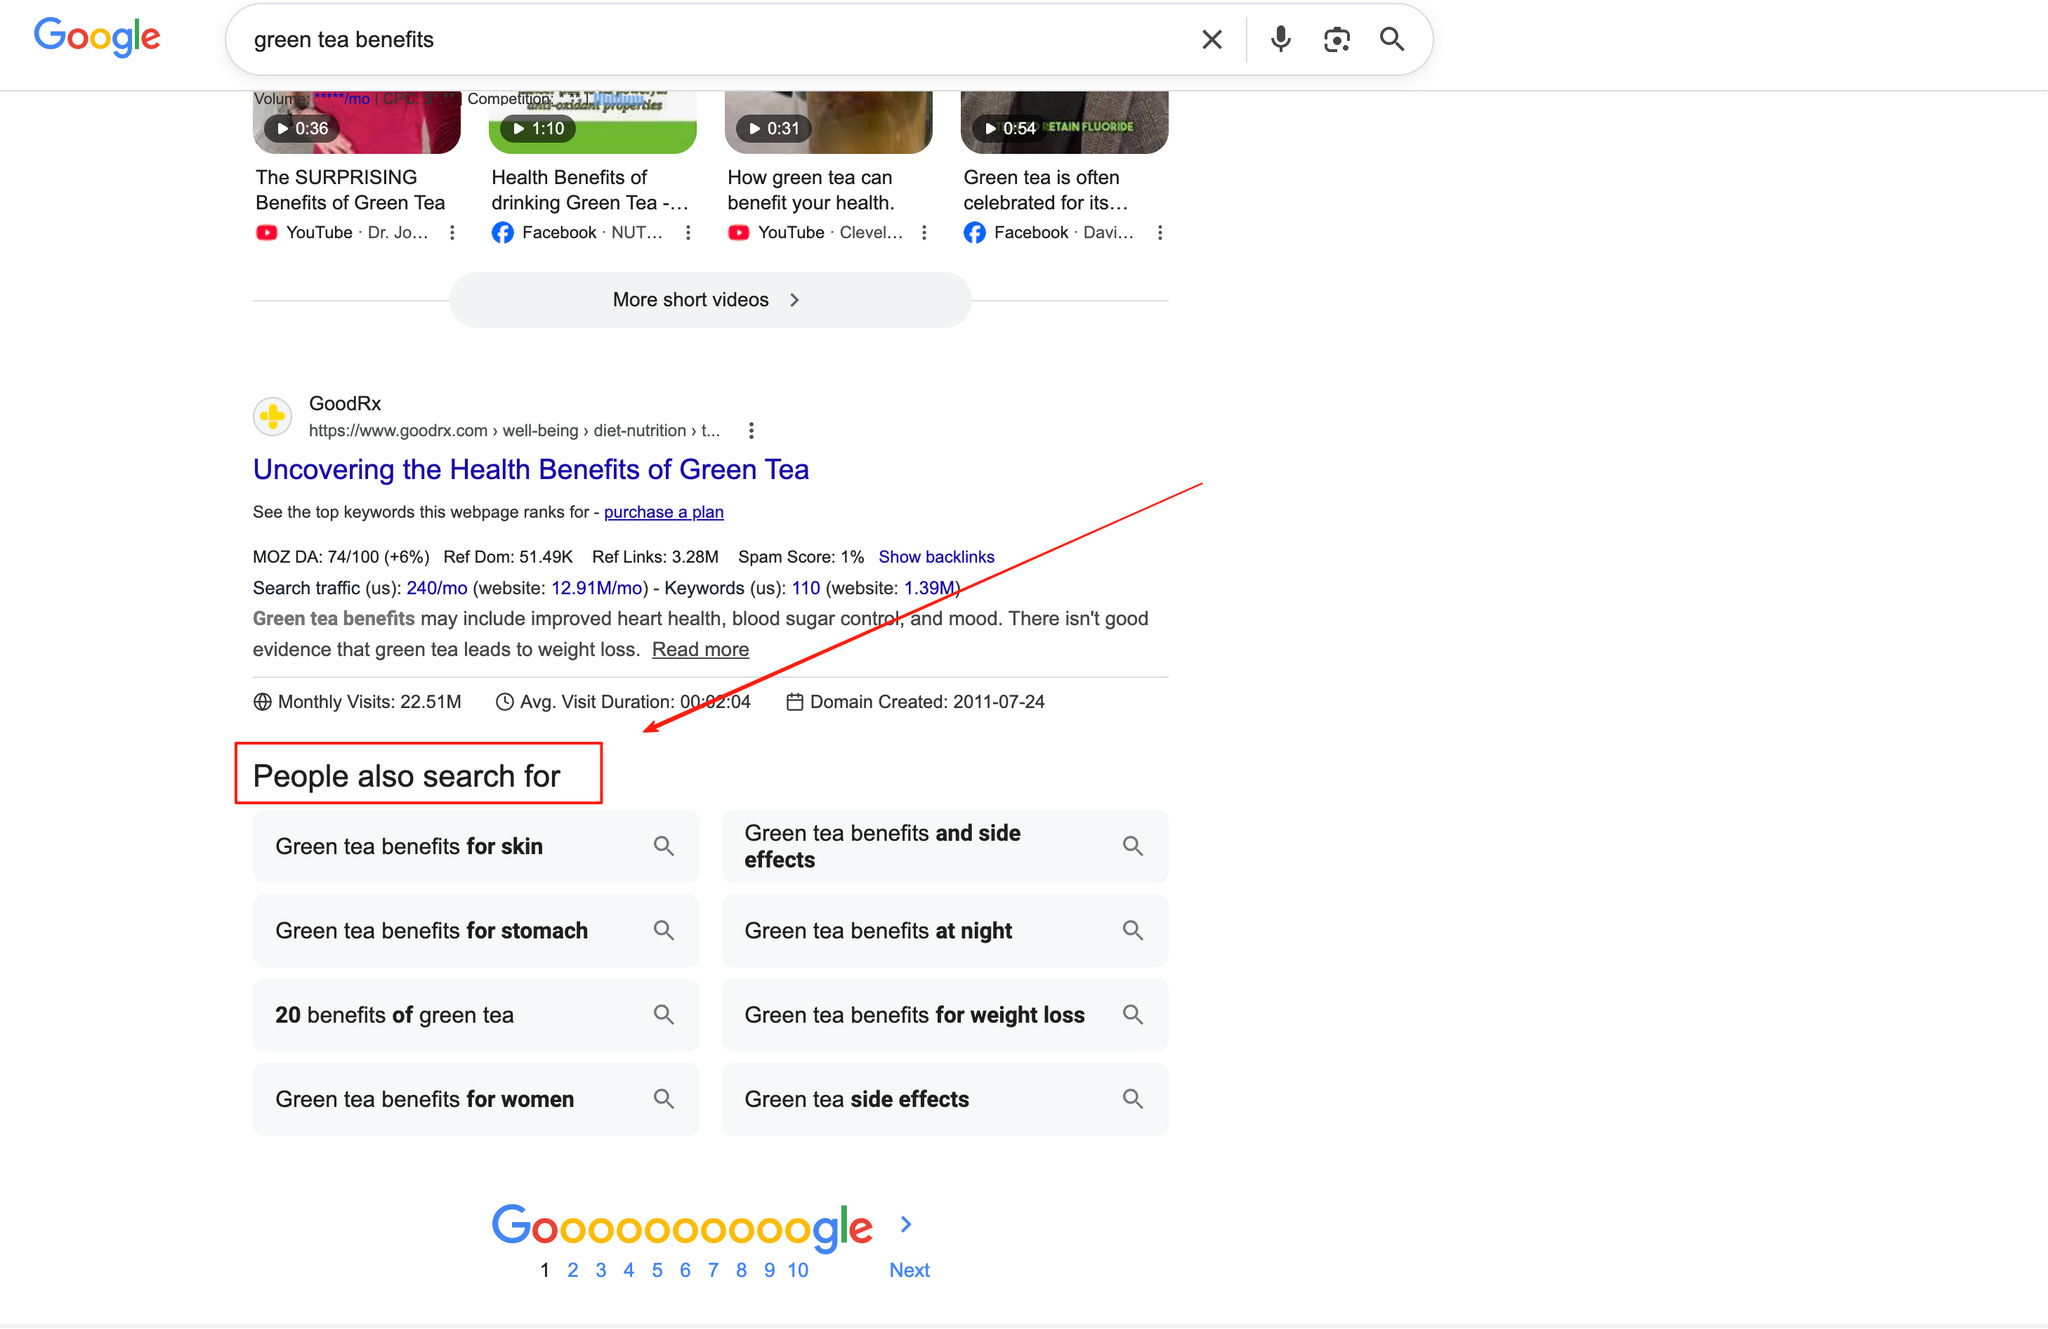
Task: Go to results page 2
Action: (572, 1270)
